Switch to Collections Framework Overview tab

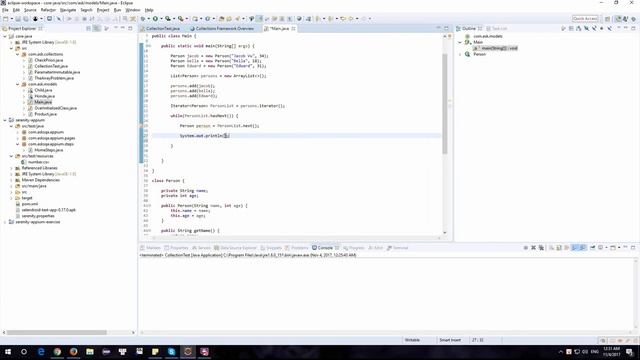(x=224, y=29)
